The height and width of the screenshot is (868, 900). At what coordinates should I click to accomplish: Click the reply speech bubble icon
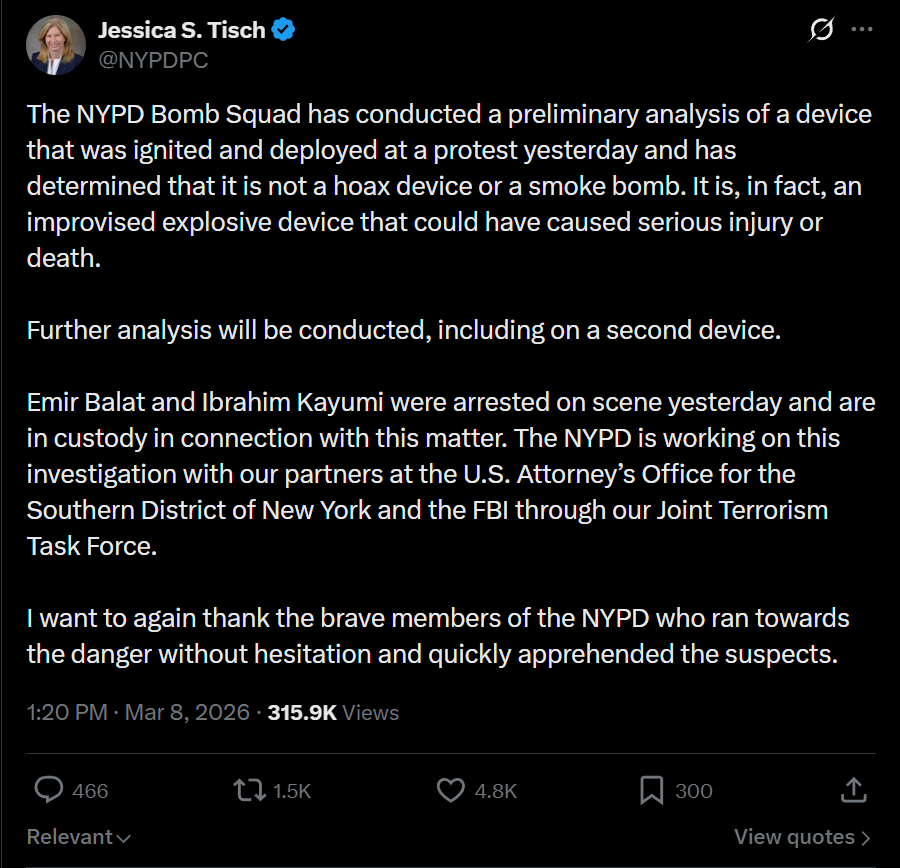49,789
